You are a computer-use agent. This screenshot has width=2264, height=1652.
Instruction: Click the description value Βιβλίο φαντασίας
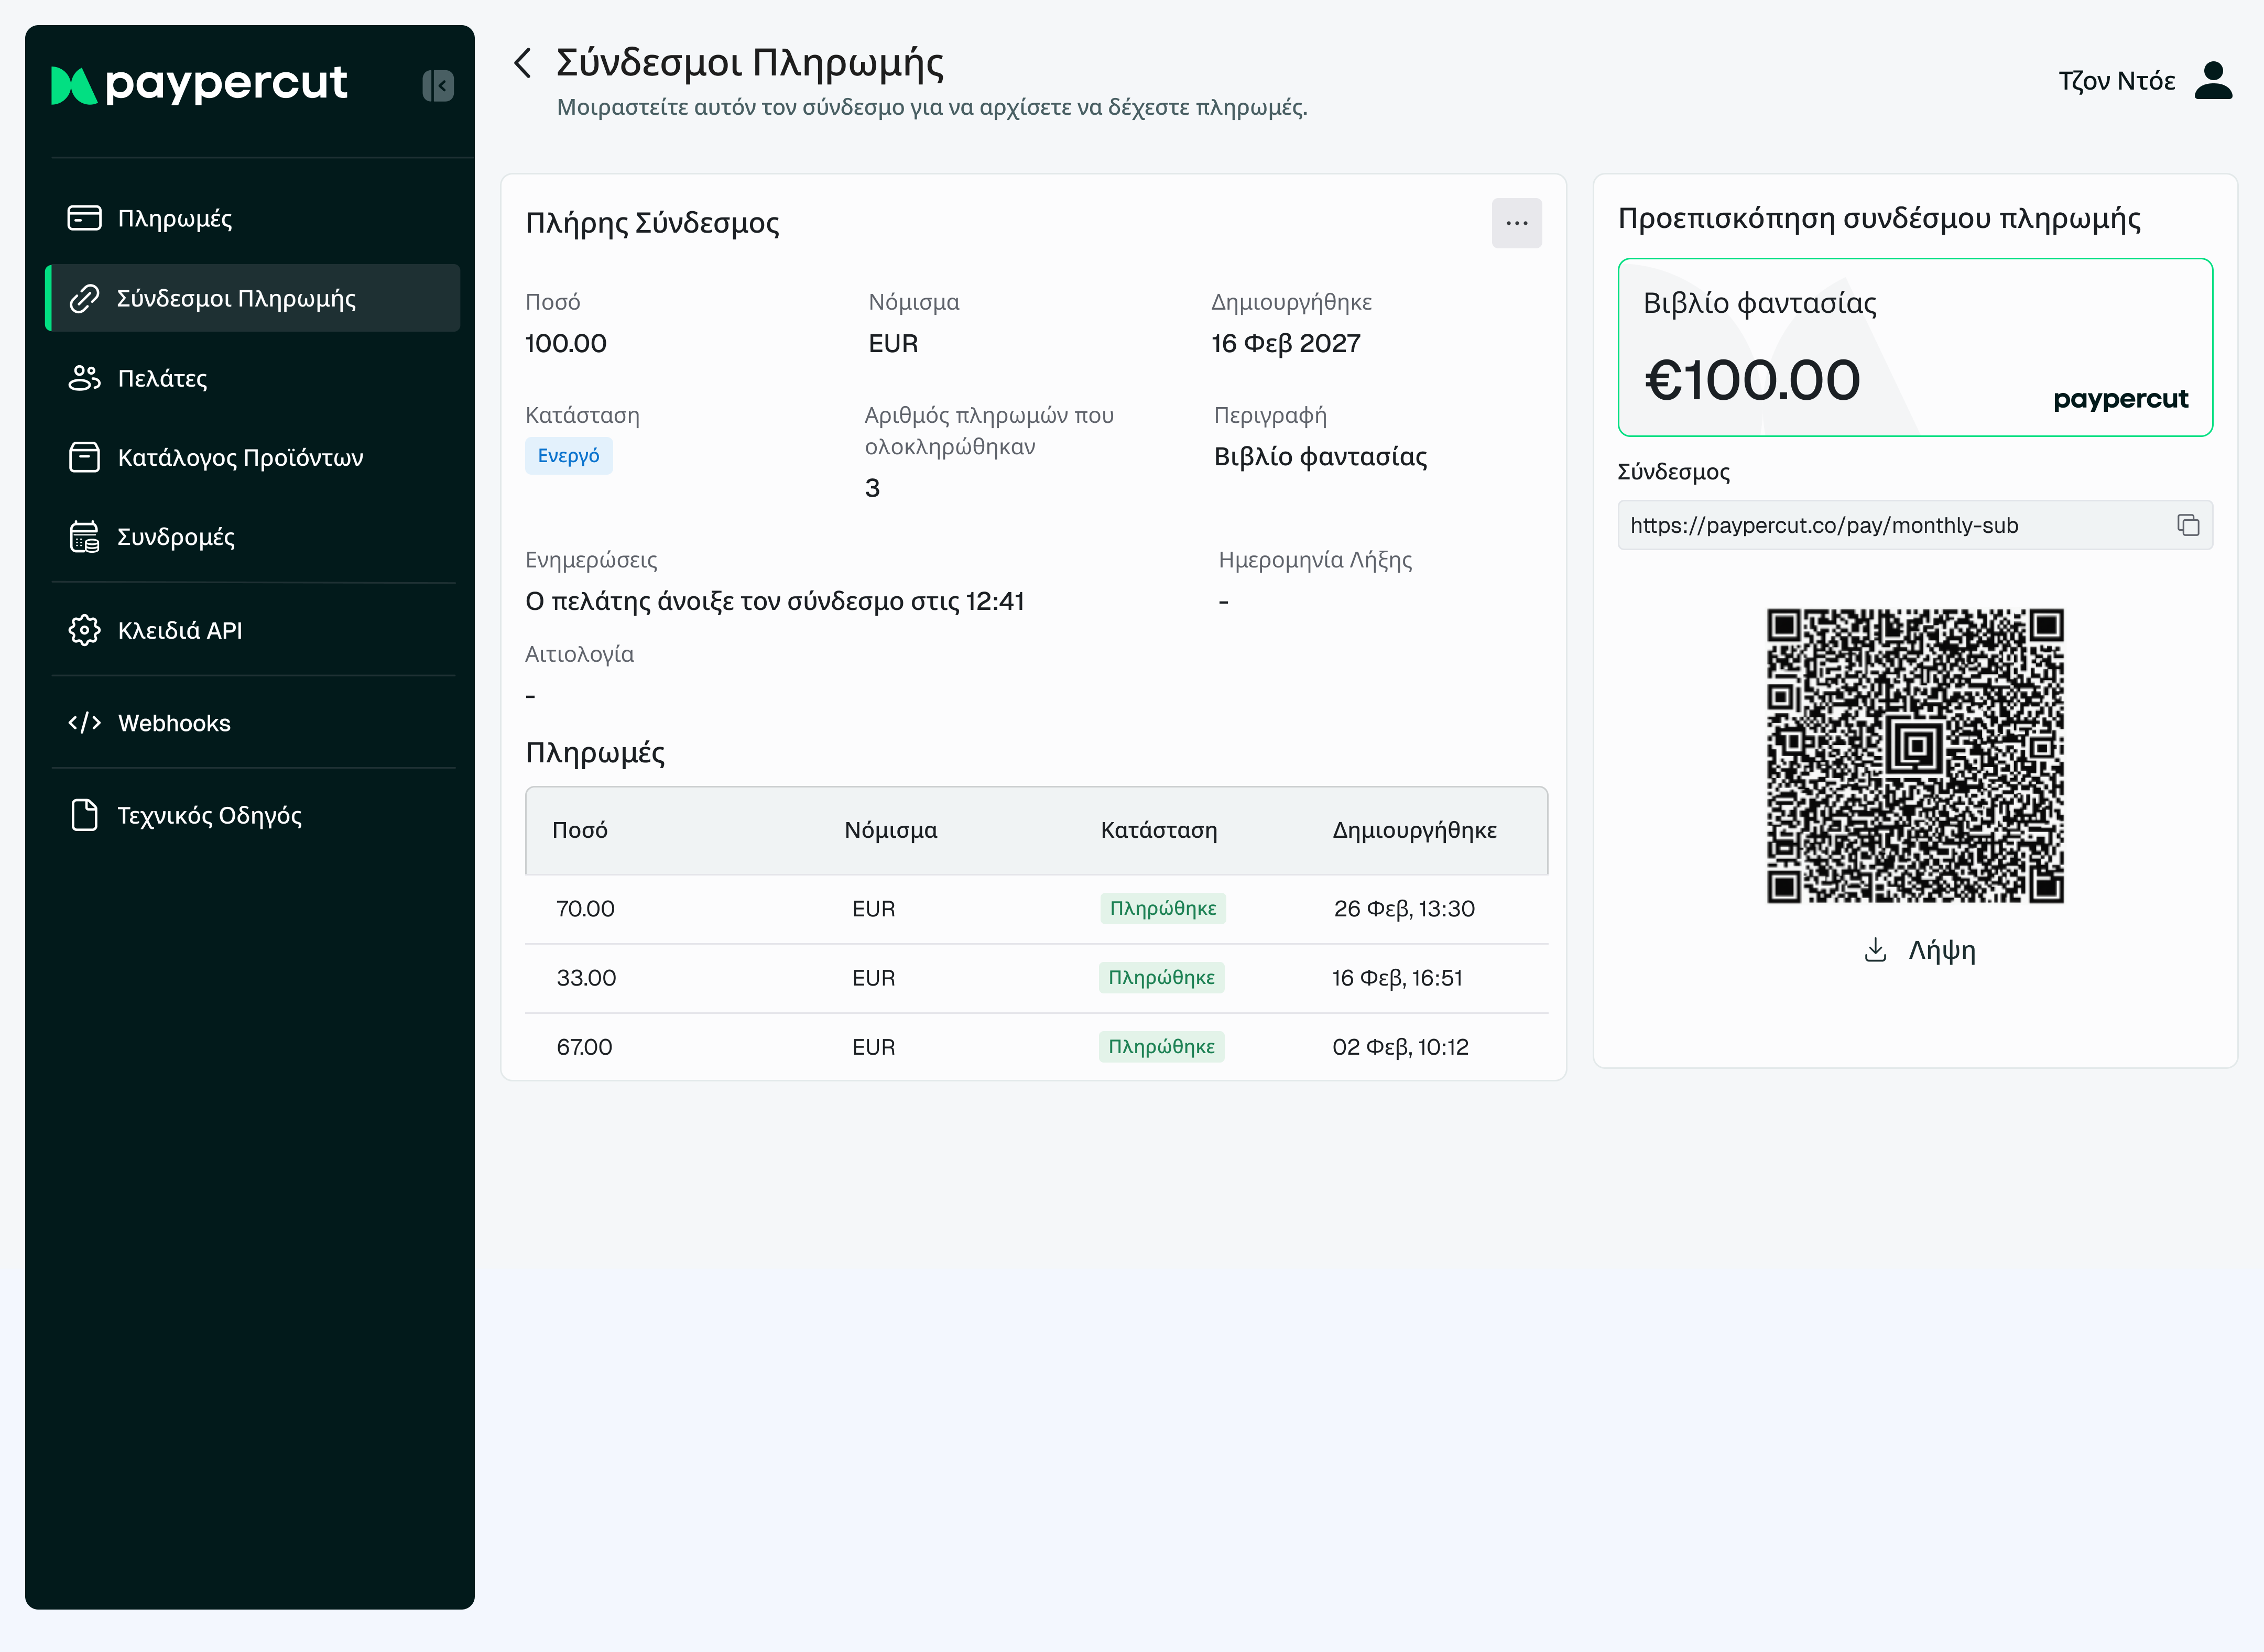pos(1320,456)
